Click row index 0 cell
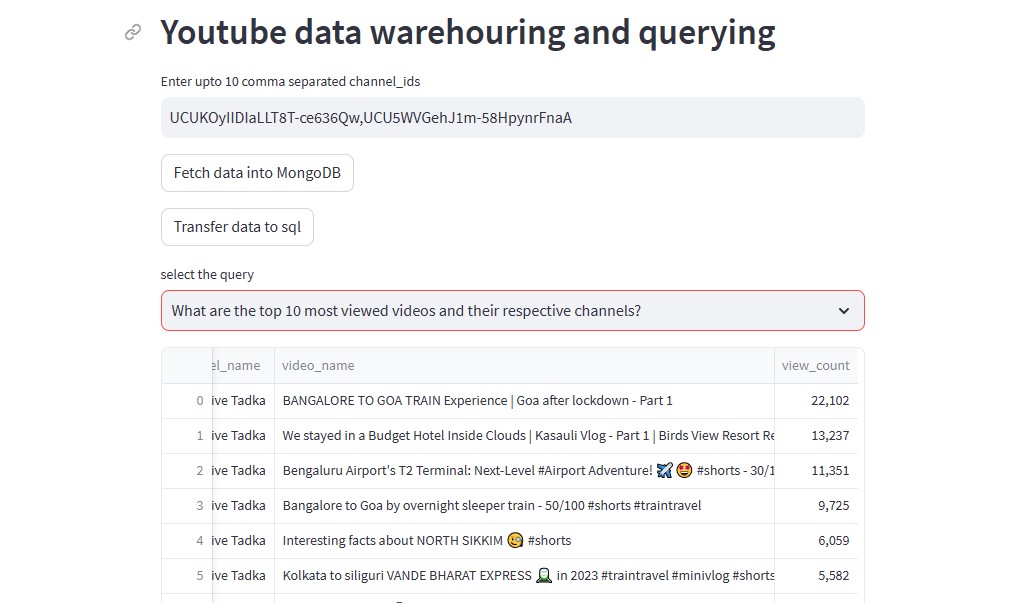 coord(189,401)
